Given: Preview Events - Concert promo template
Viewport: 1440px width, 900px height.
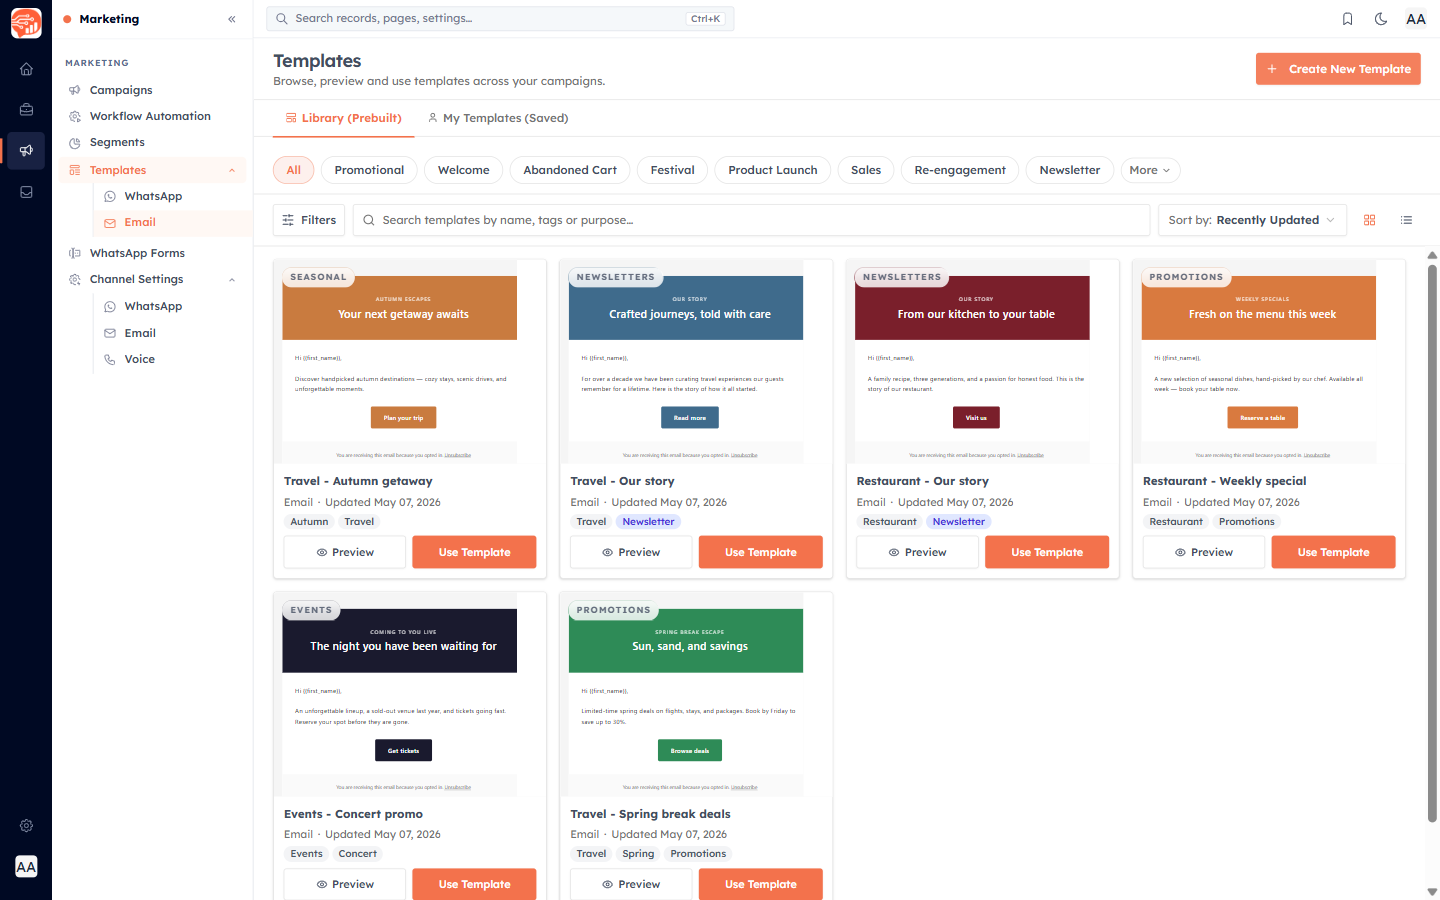Looking at the screenshot, I should click(345, 884).
